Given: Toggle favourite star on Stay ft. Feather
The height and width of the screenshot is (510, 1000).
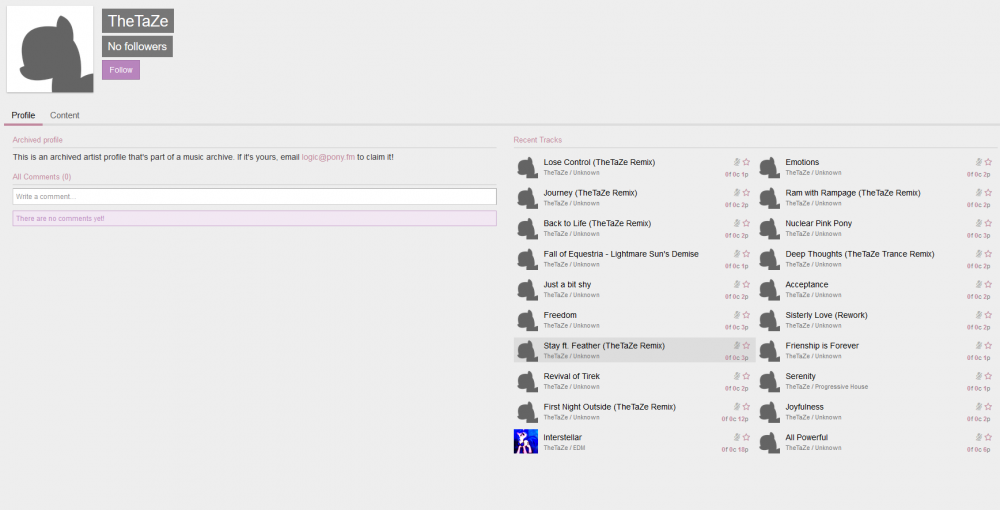Looking at the screenshot, I should [x=746, y=345].
